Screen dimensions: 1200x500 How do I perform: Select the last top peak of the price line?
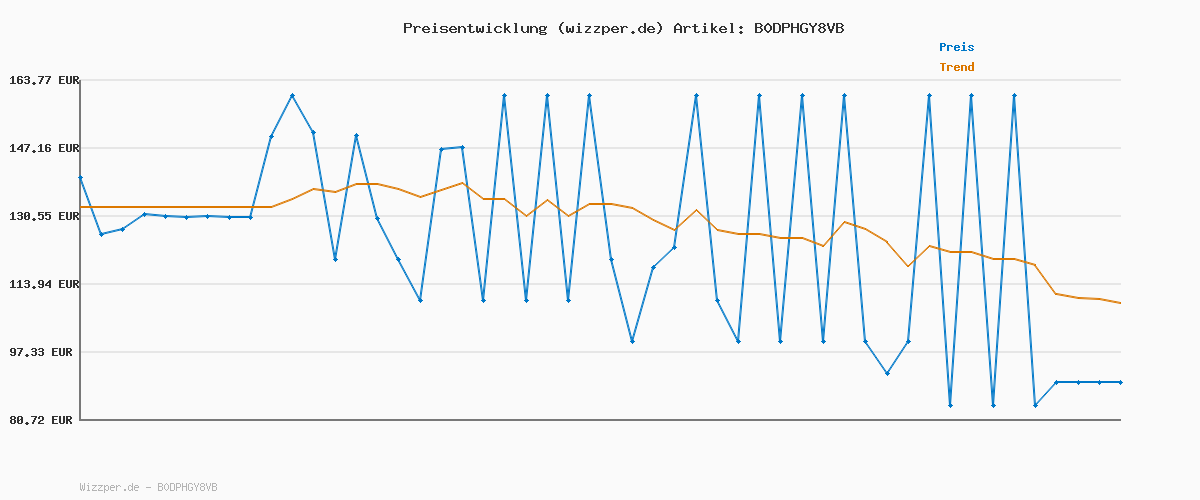[x=1014, y=95]
